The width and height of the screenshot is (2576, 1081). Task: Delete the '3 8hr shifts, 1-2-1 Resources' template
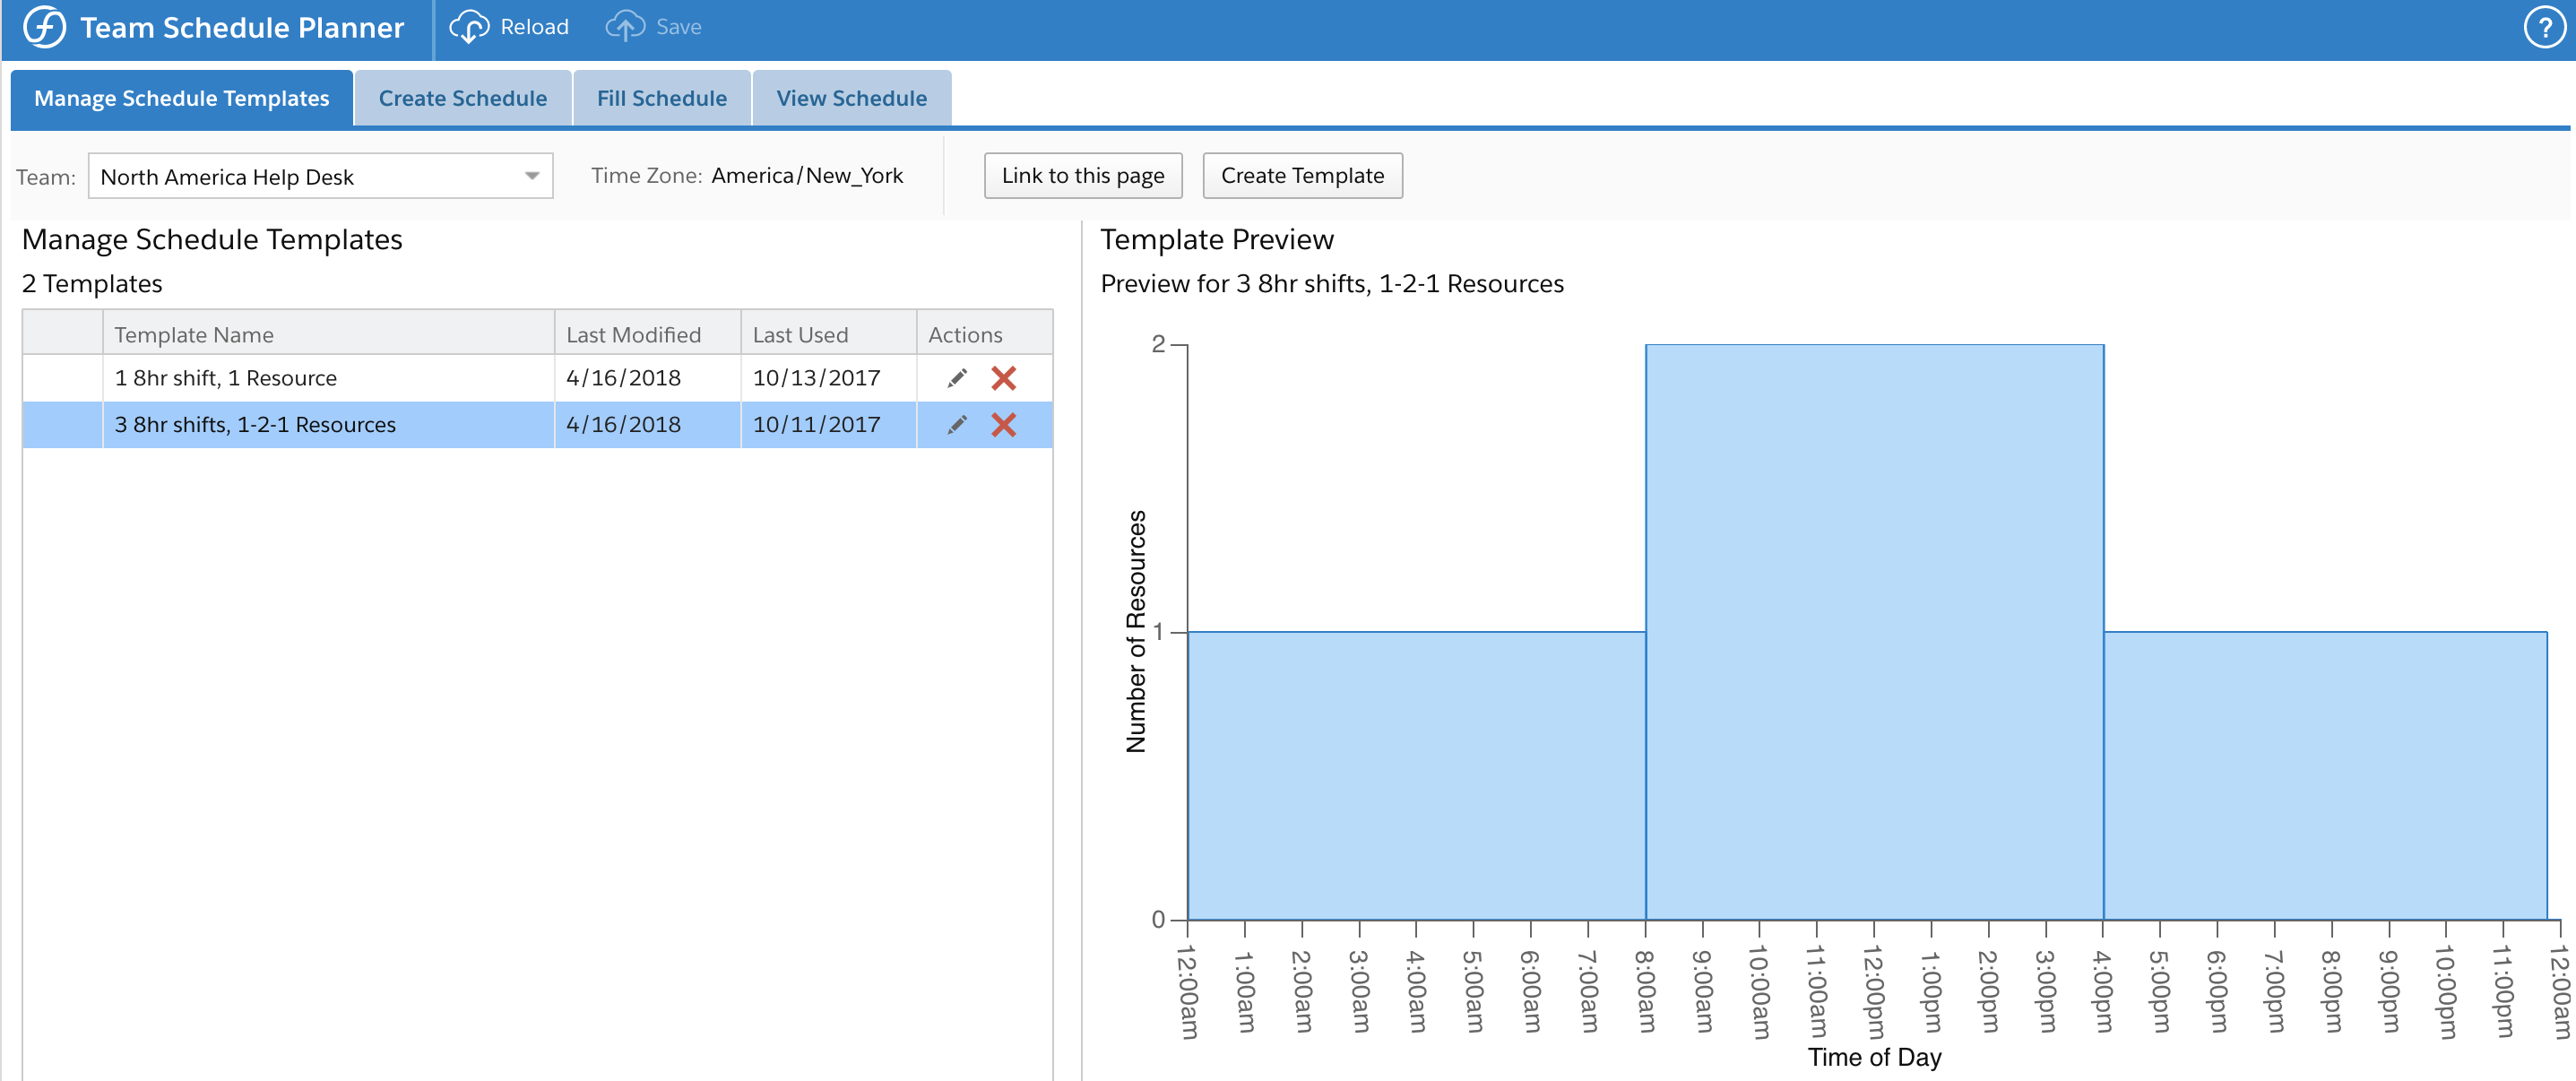(1003, 425)
